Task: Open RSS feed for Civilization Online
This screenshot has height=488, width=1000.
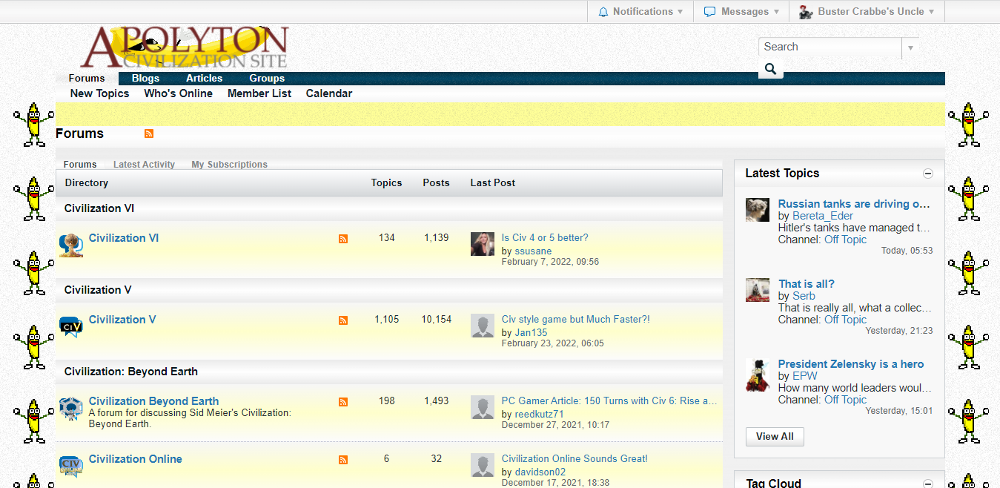Action: (343, 459)
